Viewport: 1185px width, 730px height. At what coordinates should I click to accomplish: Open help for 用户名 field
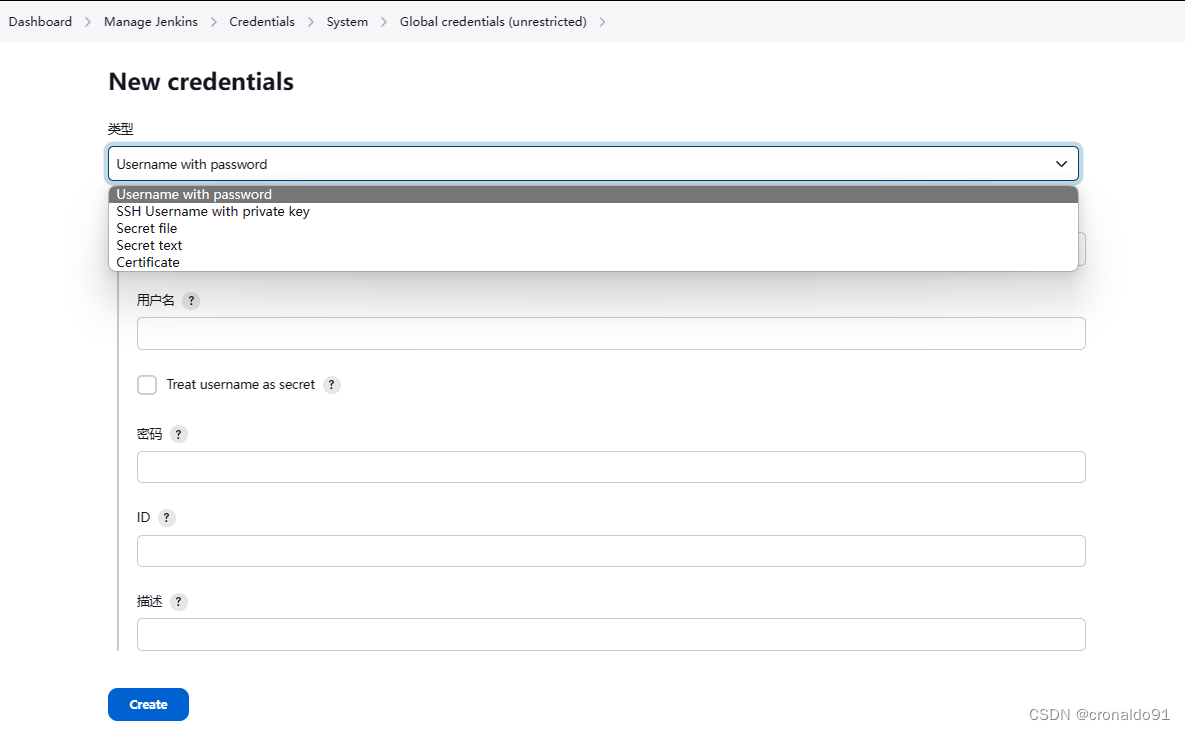(x=191, y=301)
